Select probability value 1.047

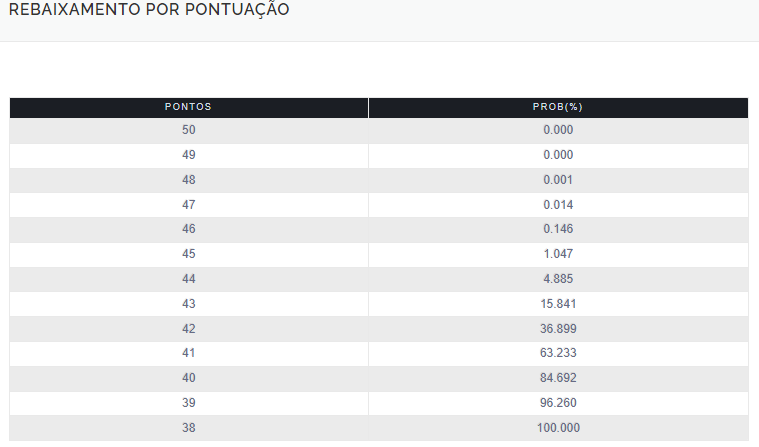pos(558,254)
